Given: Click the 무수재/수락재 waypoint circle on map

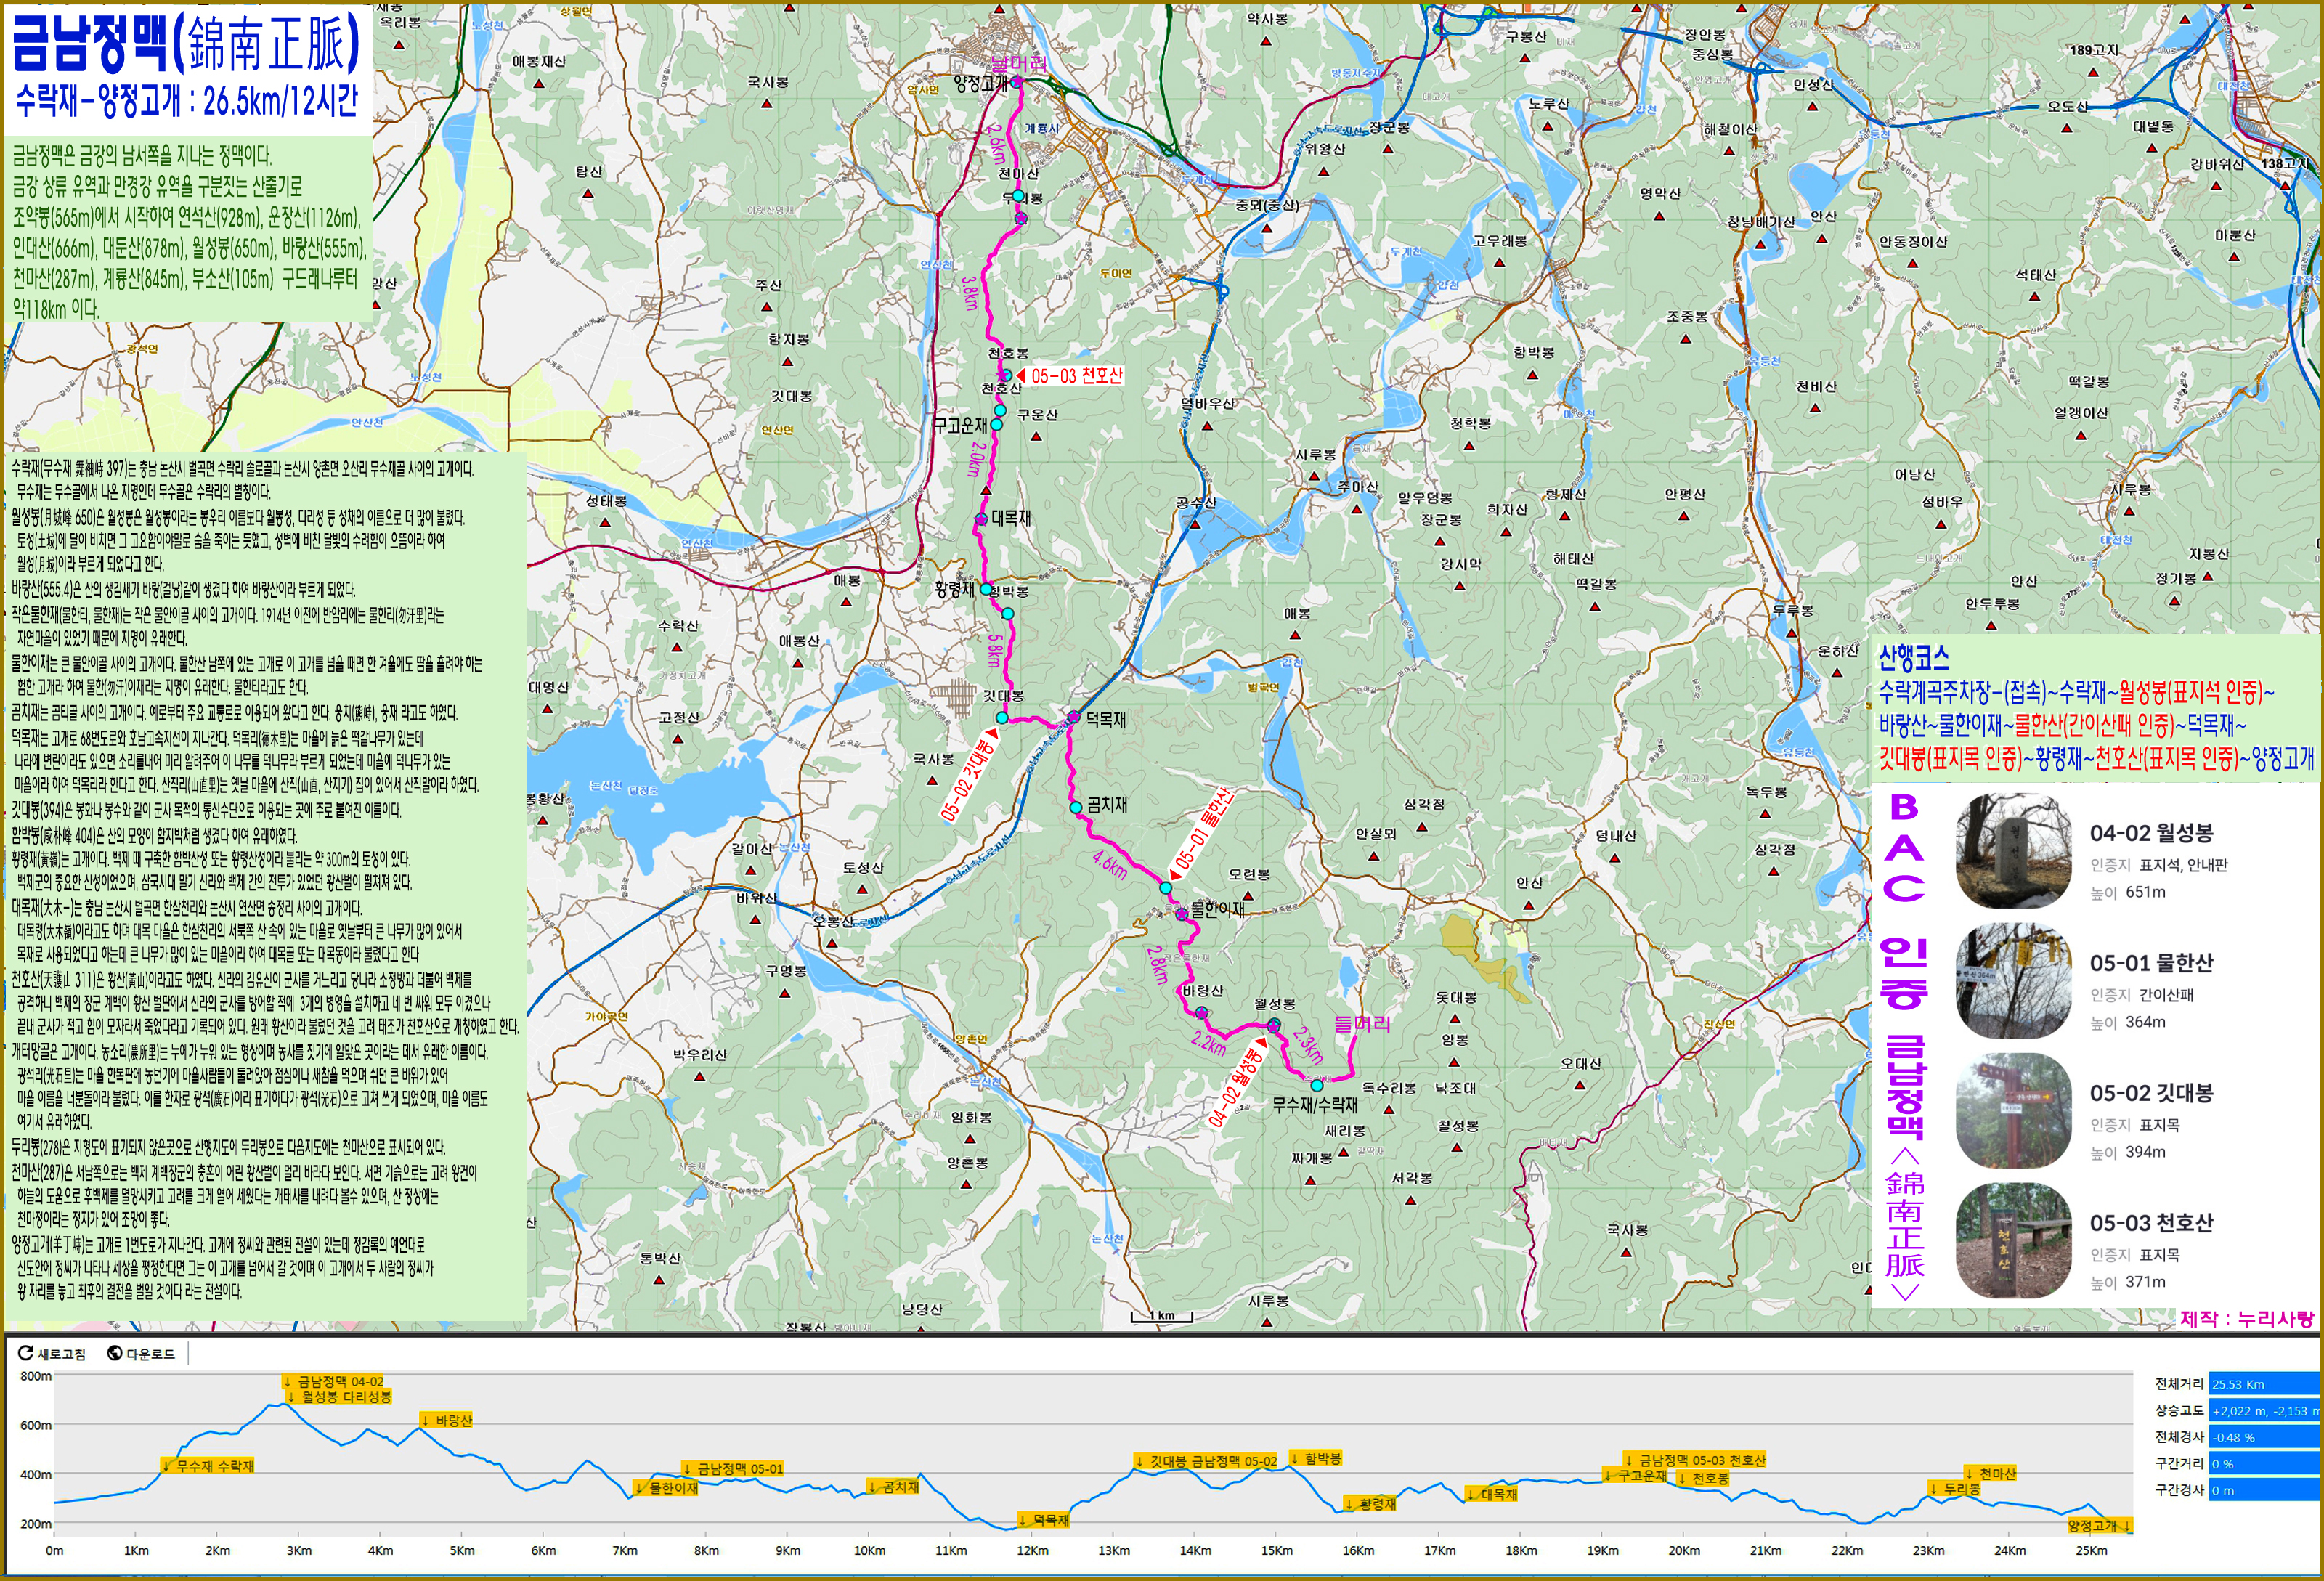Looking at the screenshot, I should click(1317, 1085).
